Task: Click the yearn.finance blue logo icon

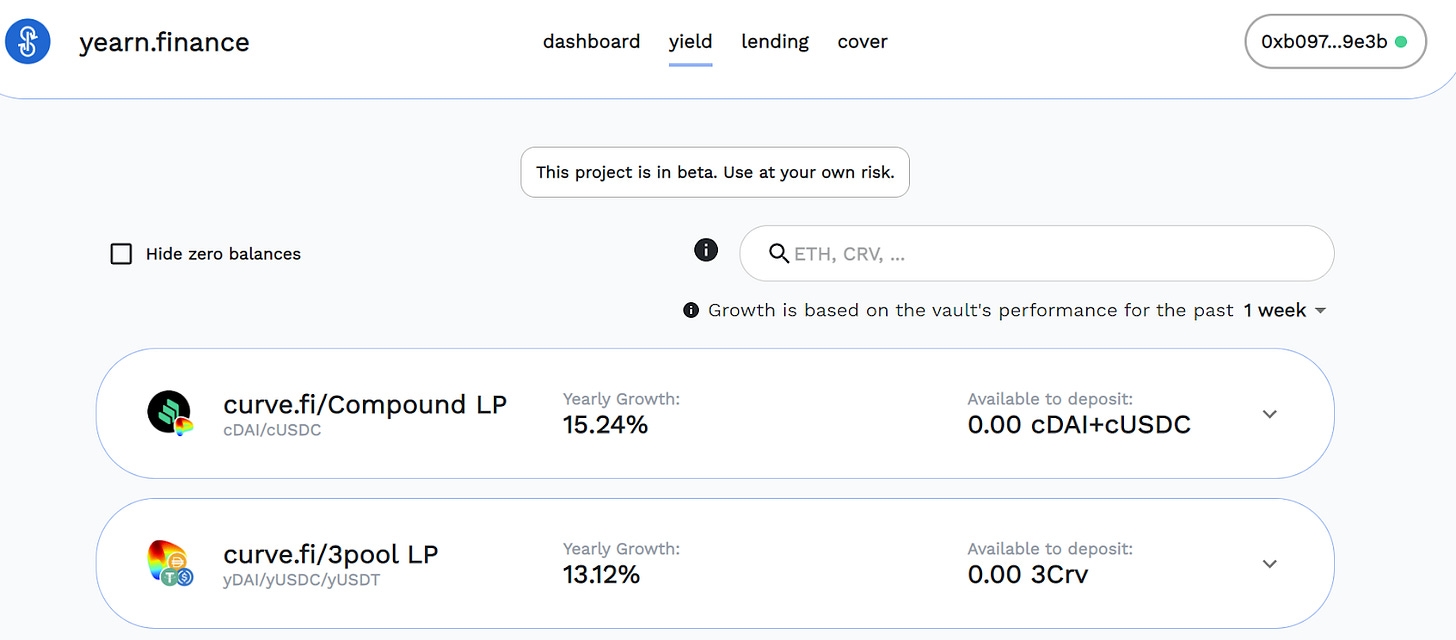Action: tap(28, 41)
